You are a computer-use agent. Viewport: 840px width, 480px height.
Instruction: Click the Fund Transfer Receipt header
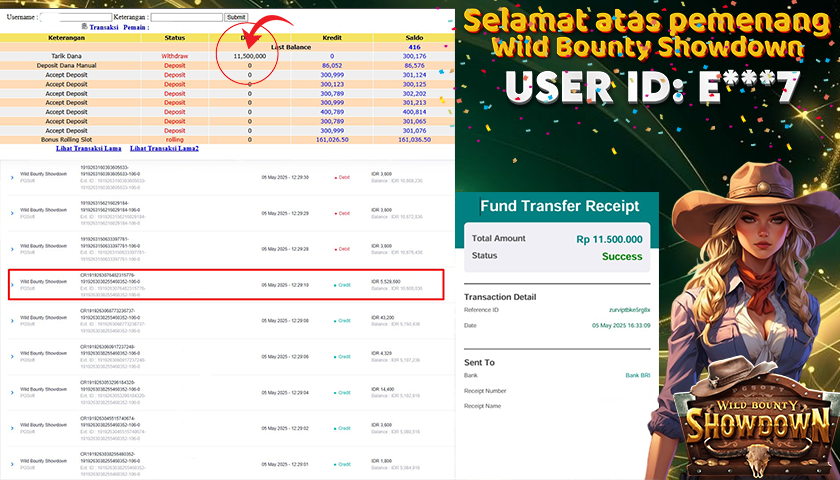(559, 206)
